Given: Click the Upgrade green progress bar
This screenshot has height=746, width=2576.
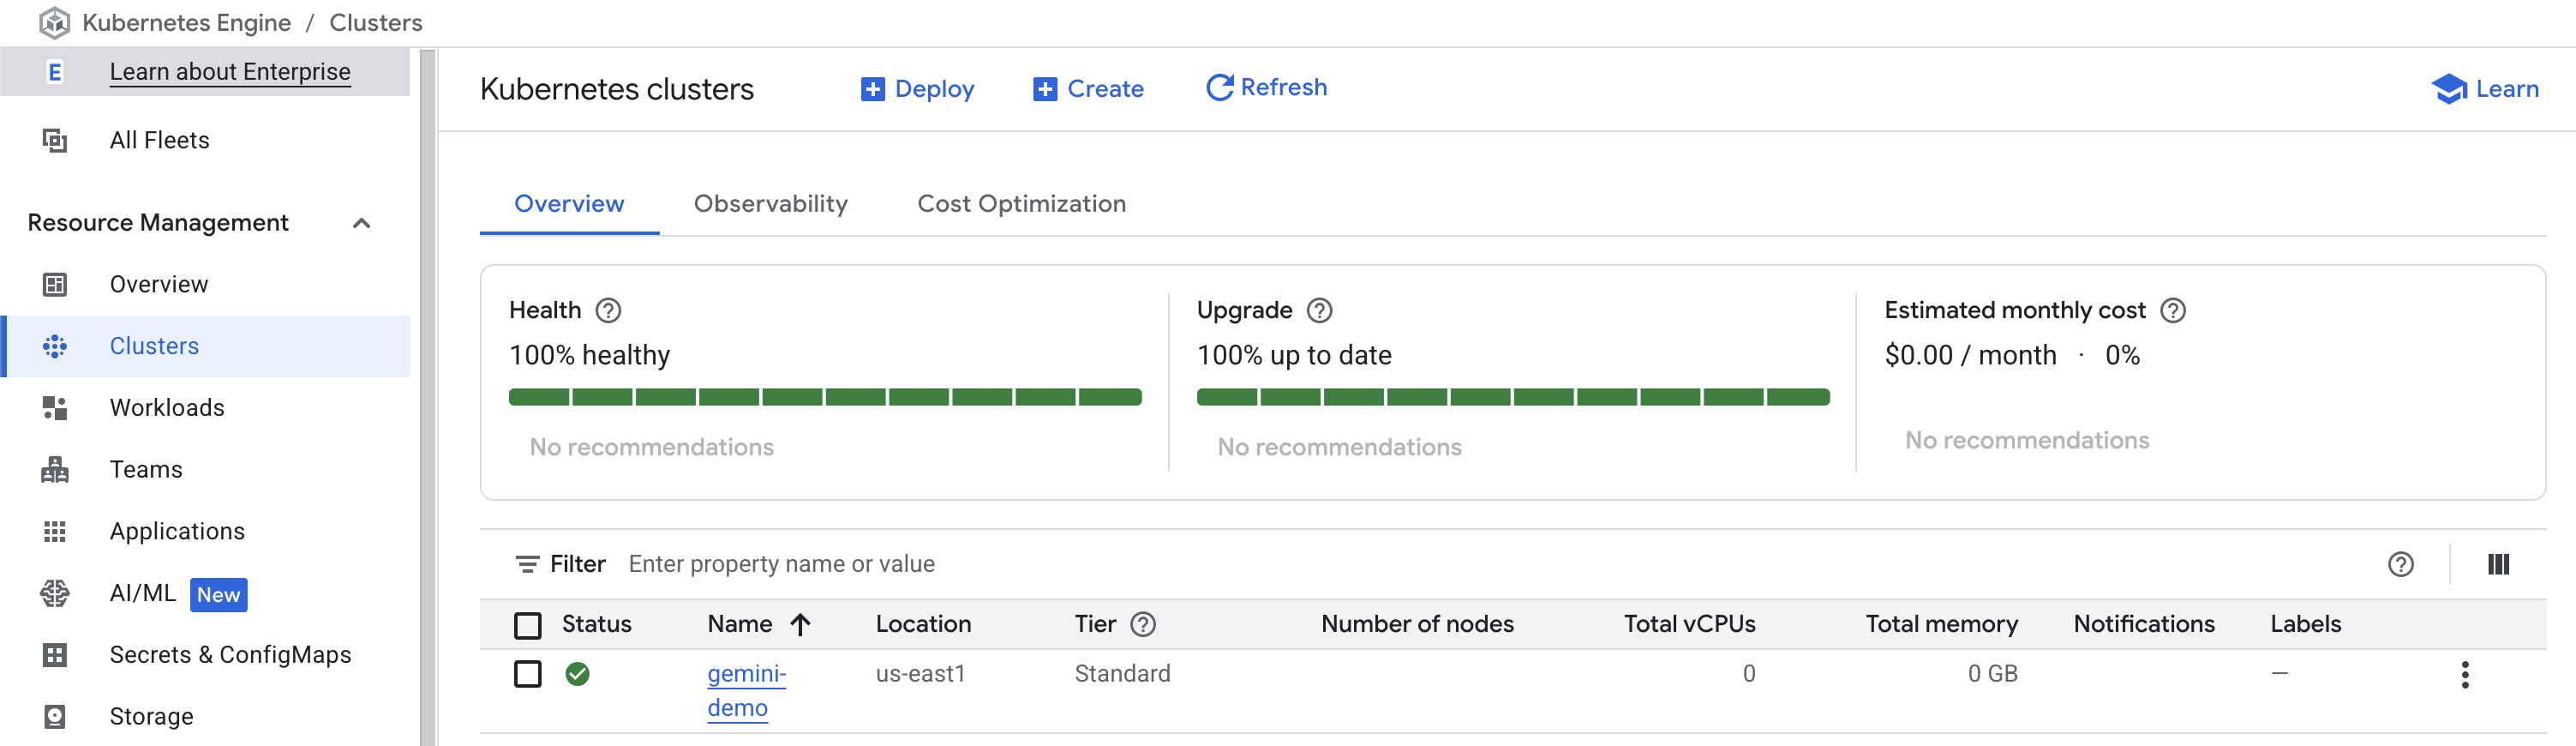Looking at the screenshot, I should [1513, 397].
